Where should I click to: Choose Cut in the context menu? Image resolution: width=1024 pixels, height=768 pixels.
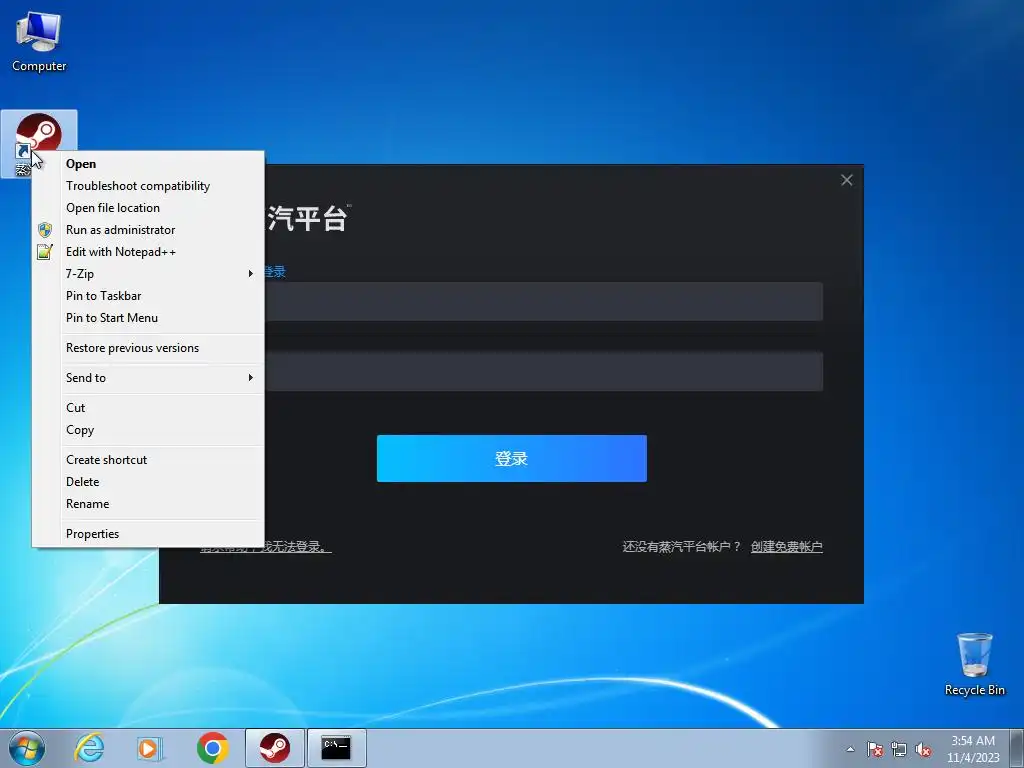149,408
